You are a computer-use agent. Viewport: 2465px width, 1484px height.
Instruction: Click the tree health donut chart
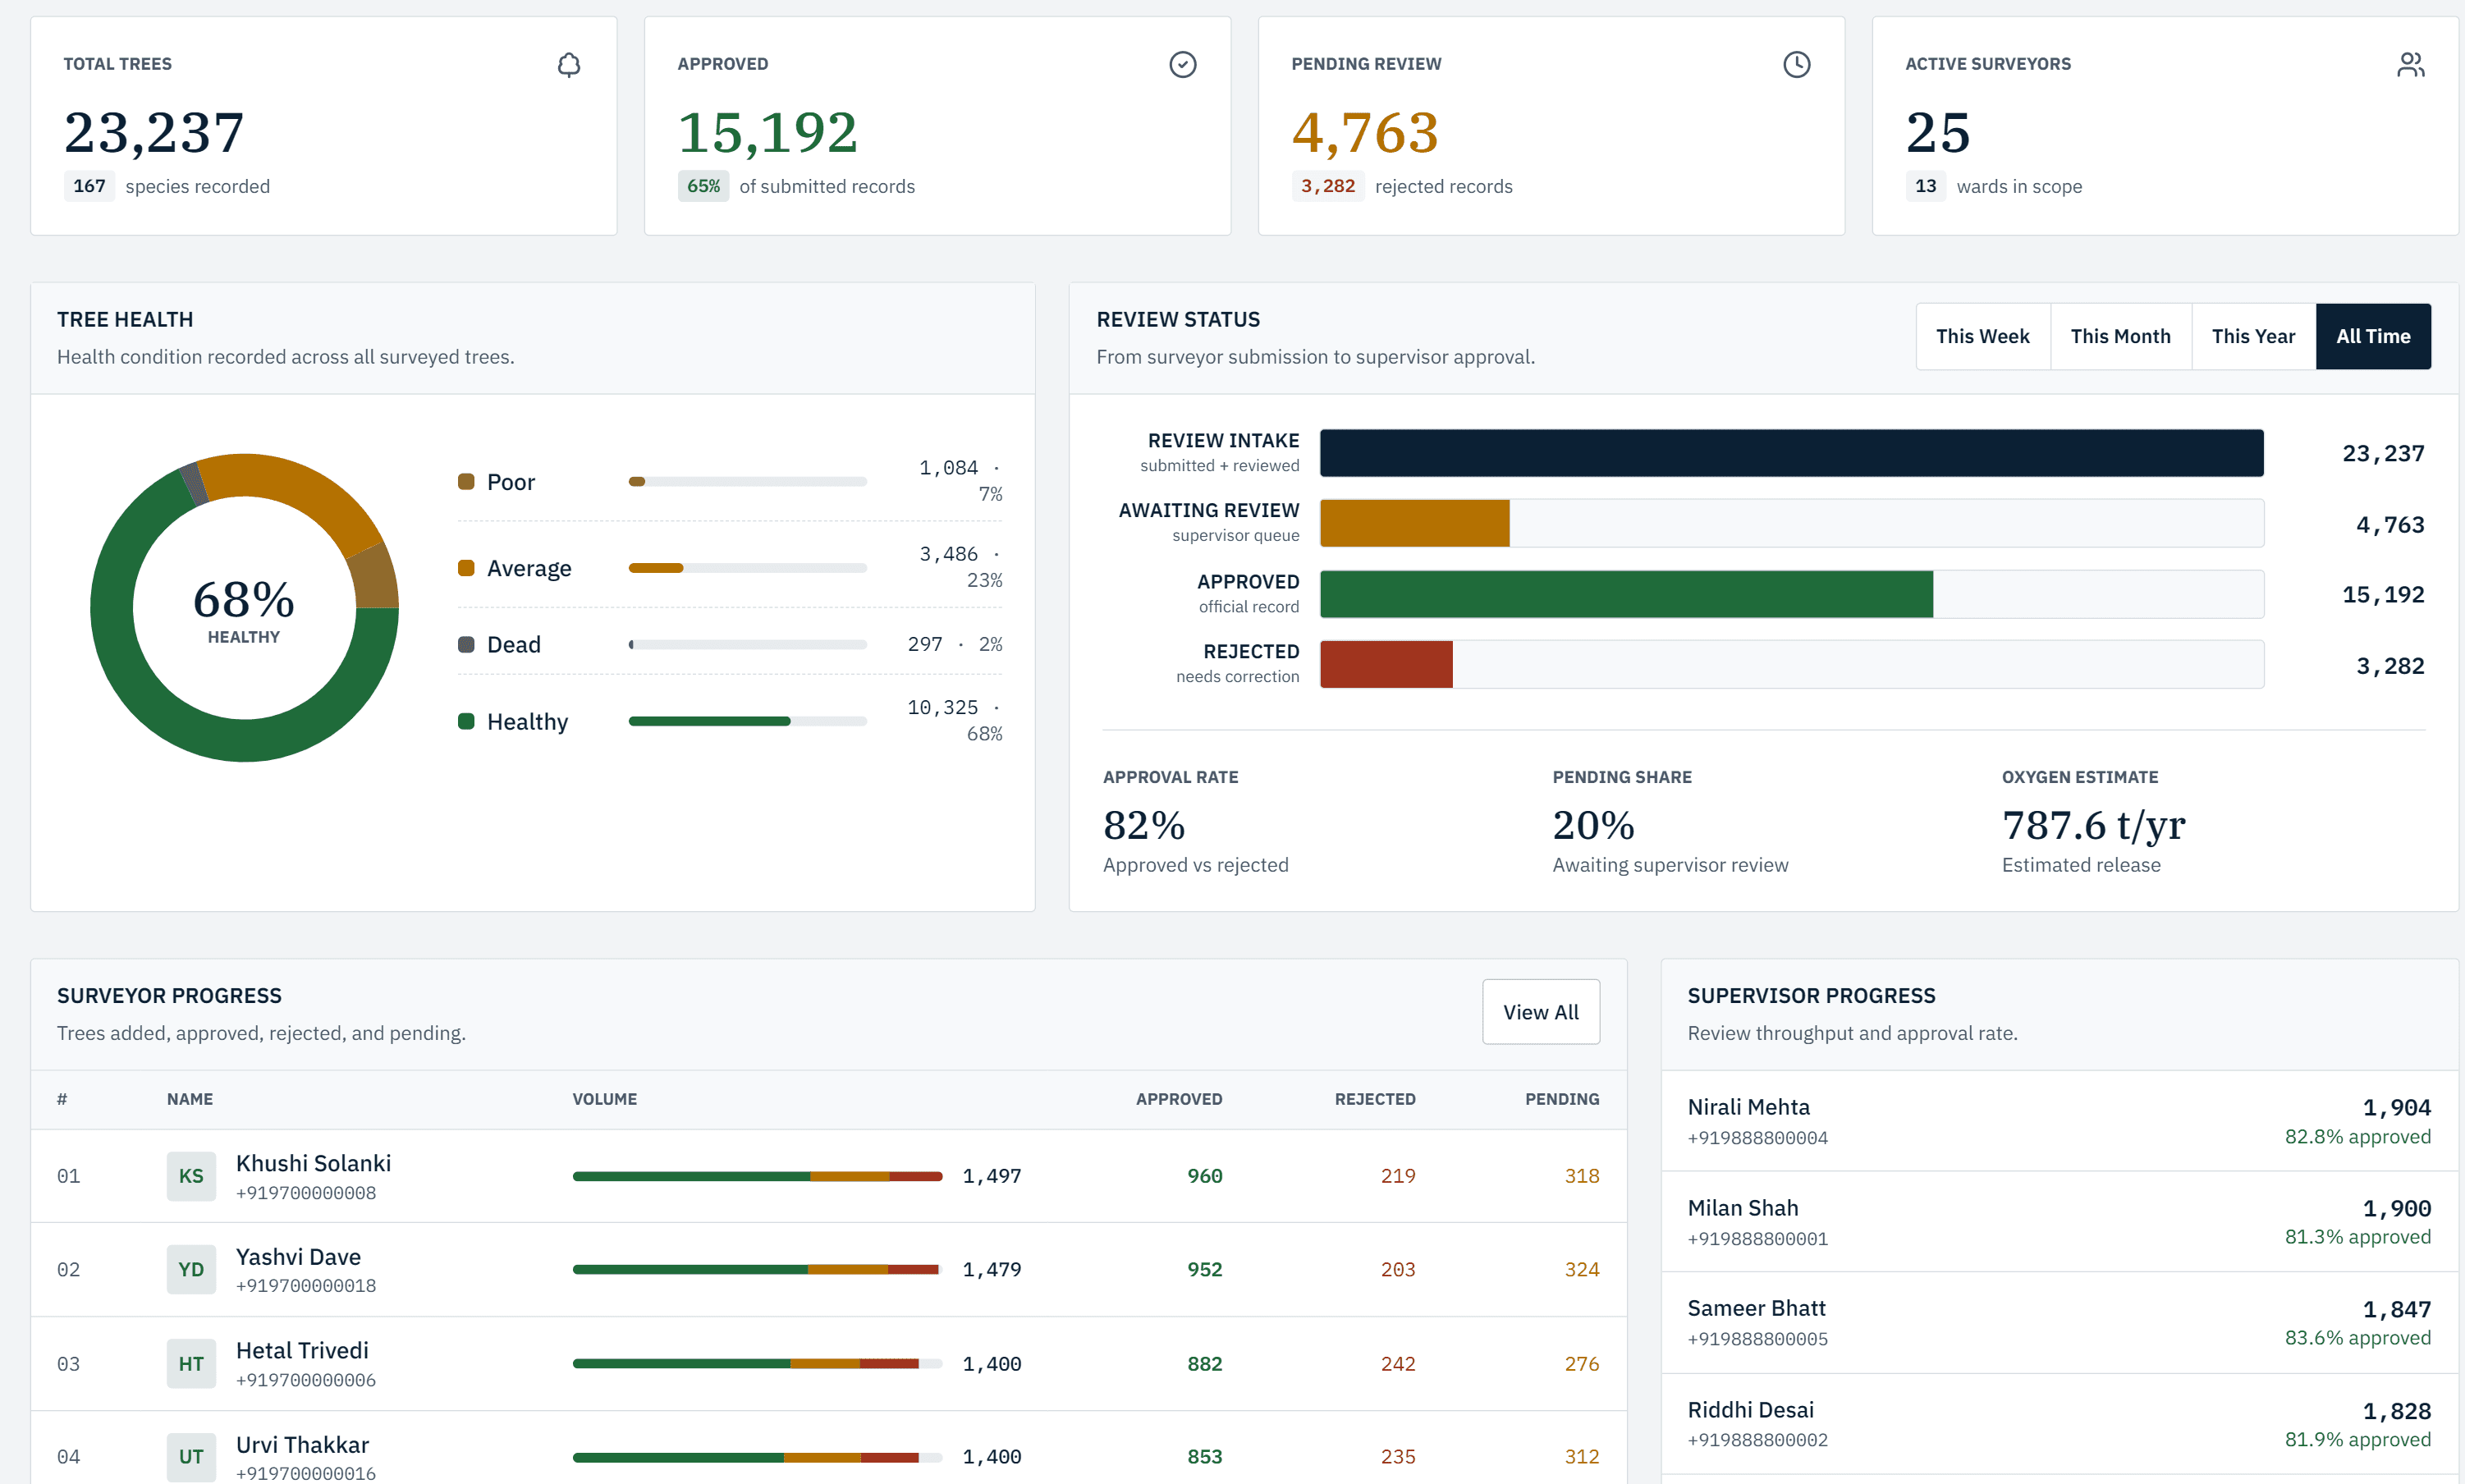pos(245,608)
